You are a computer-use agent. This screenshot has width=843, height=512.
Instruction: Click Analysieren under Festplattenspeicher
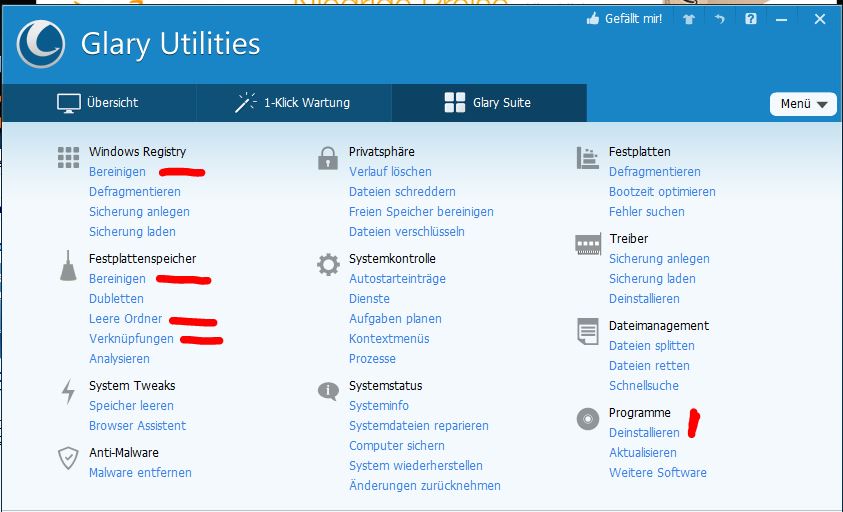tap(119, 359)
